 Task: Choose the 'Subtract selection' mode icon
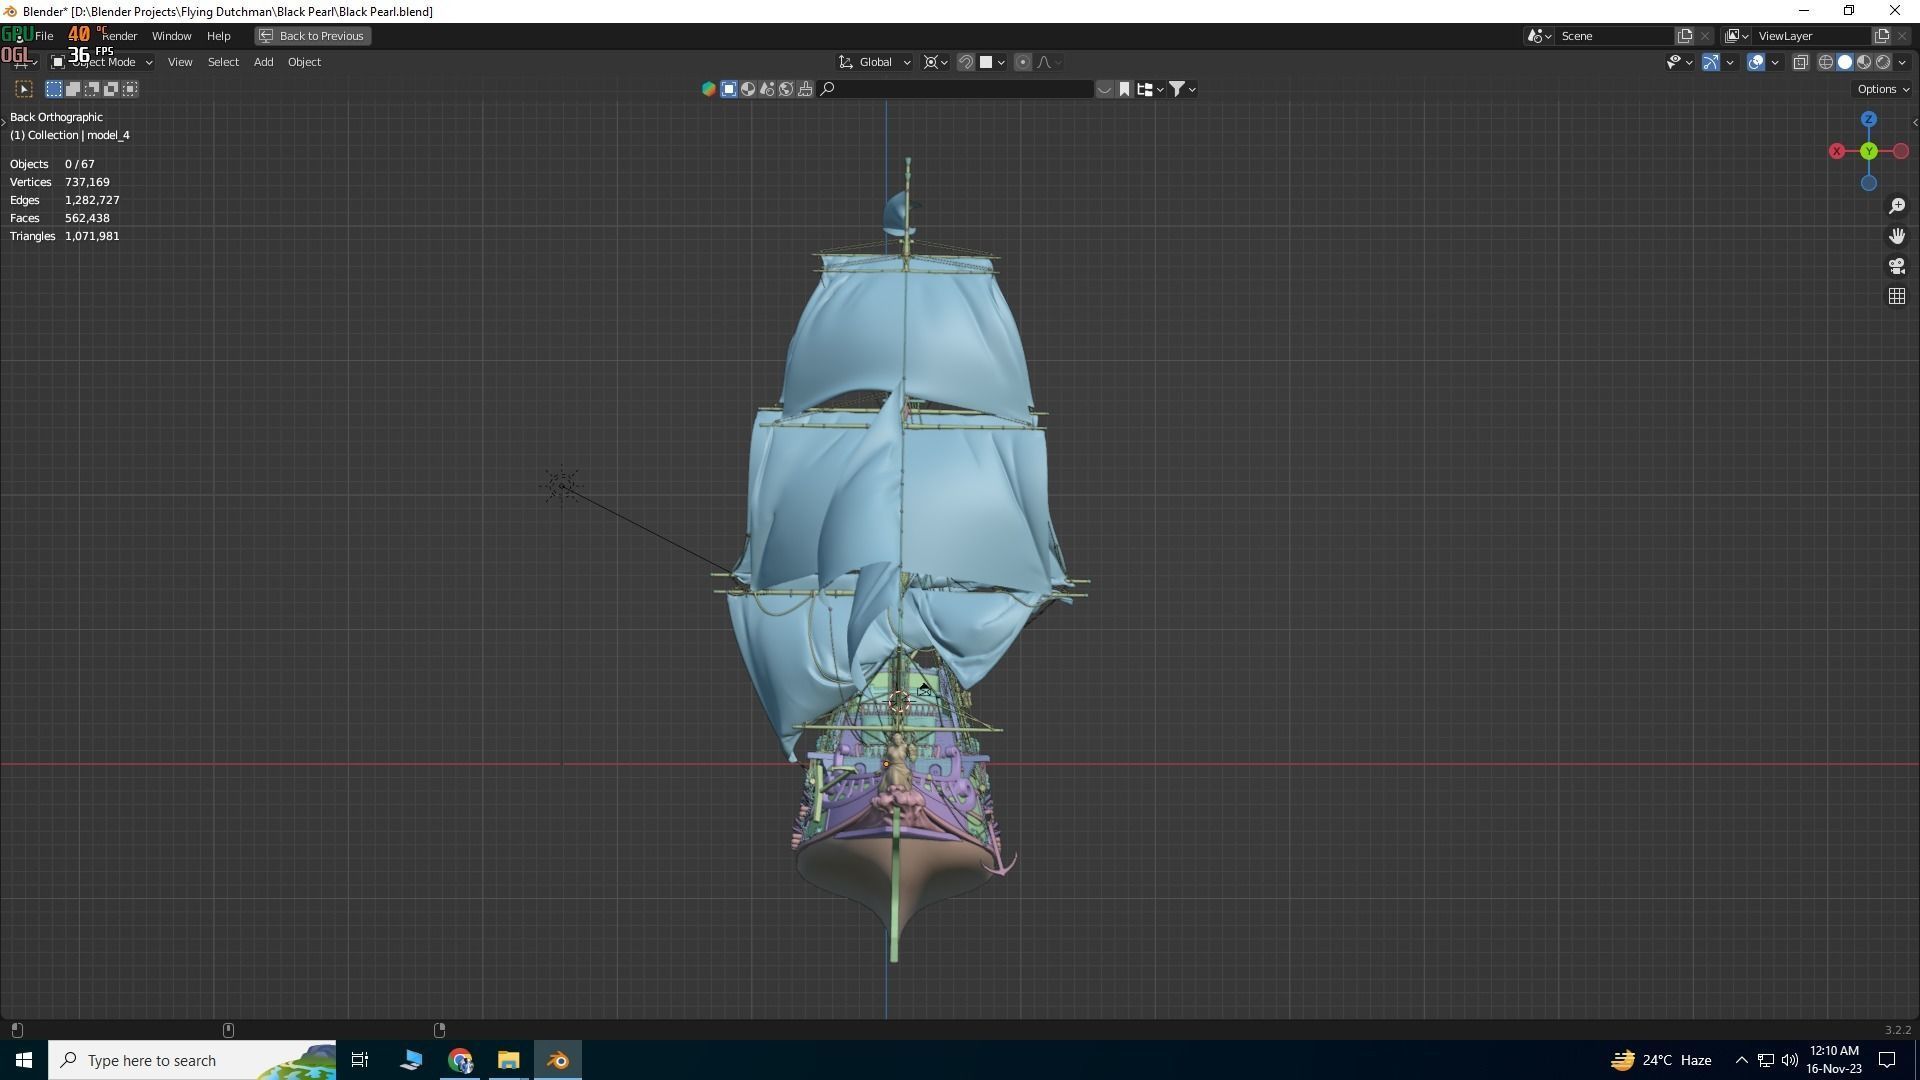(92, 89)
